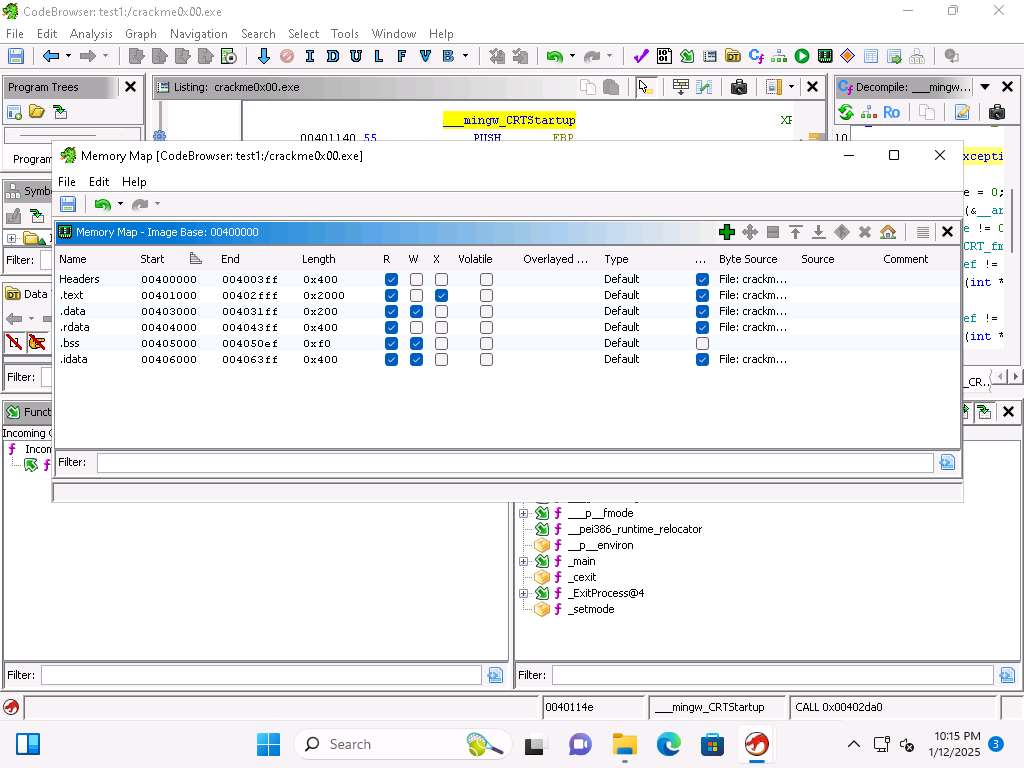The width and height of the screenshot is (1024, 768).
Task: Click the Memory Map filter text field
Action: pyautogui.click(x=514, y=462)
